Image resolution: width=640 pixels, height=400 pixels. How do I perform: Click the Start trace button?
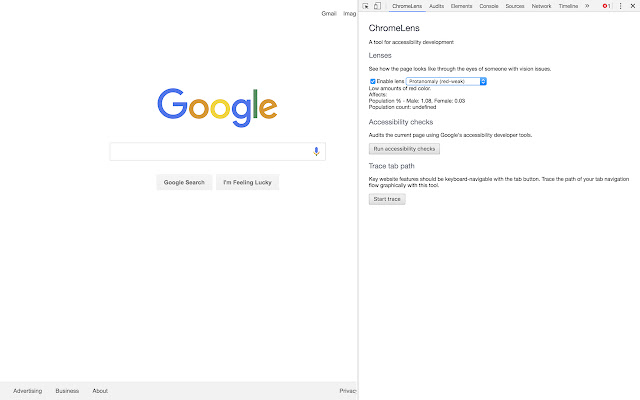(387, 199)
